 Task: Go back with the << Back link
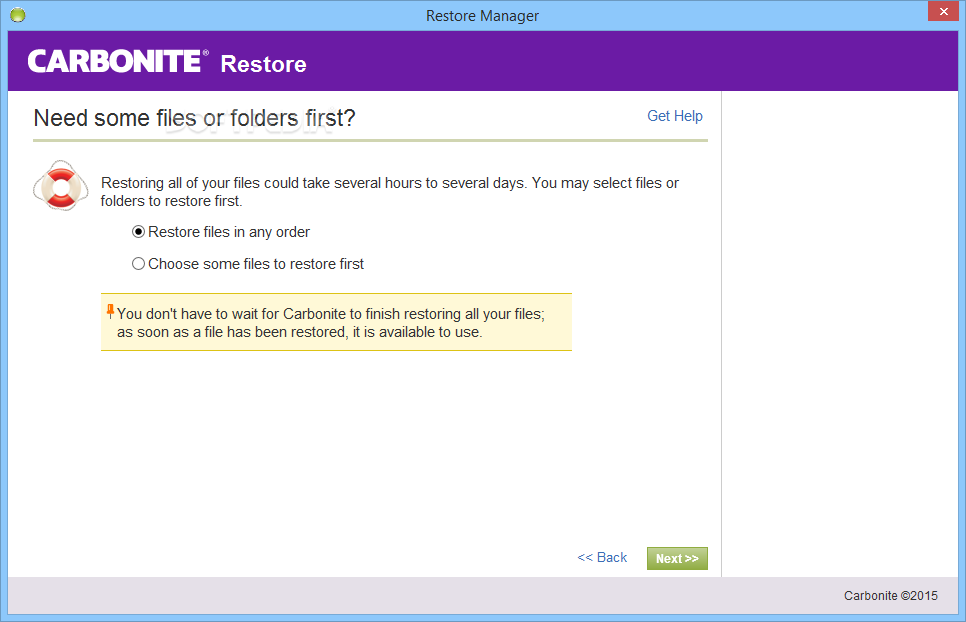[602, 557]
